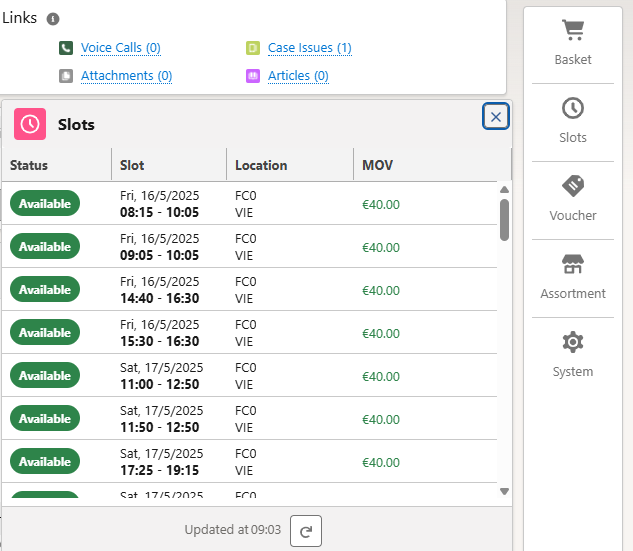Image resolution: width=633 pixels, height=551 pixels.
Task: Click the scrollbar up arrow
Action: [x=504, y=189]
